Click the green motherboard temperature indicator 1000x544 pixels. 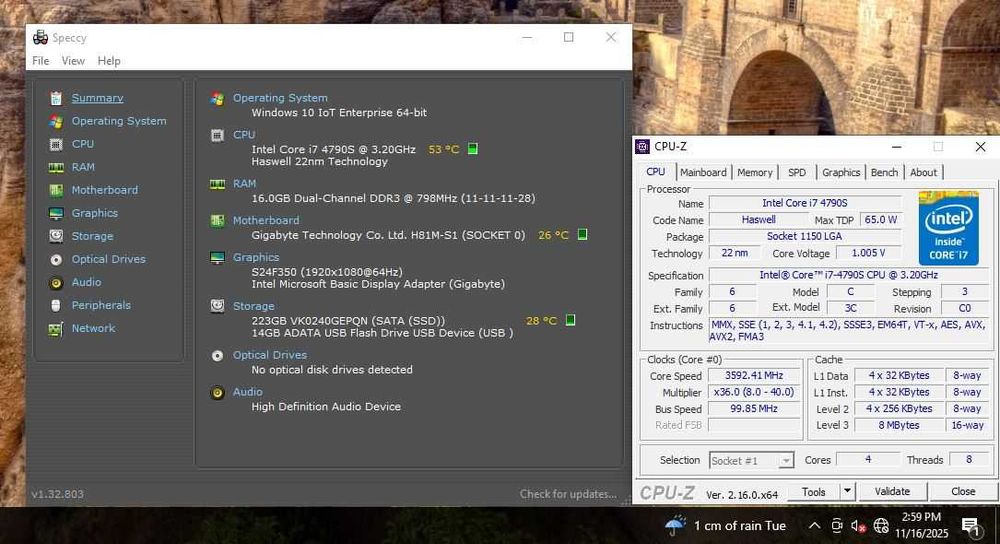(582, 235)
